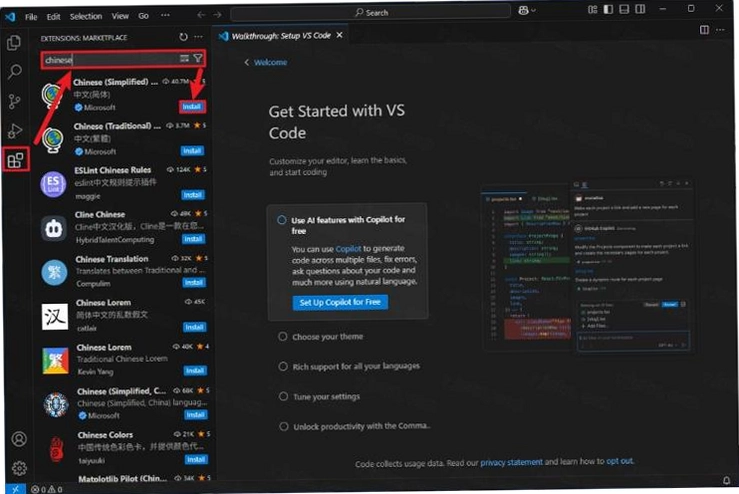Screen dimensions: 739x494
Task: Open the Cline Chinese extension entry
Action: coord(125,227)
